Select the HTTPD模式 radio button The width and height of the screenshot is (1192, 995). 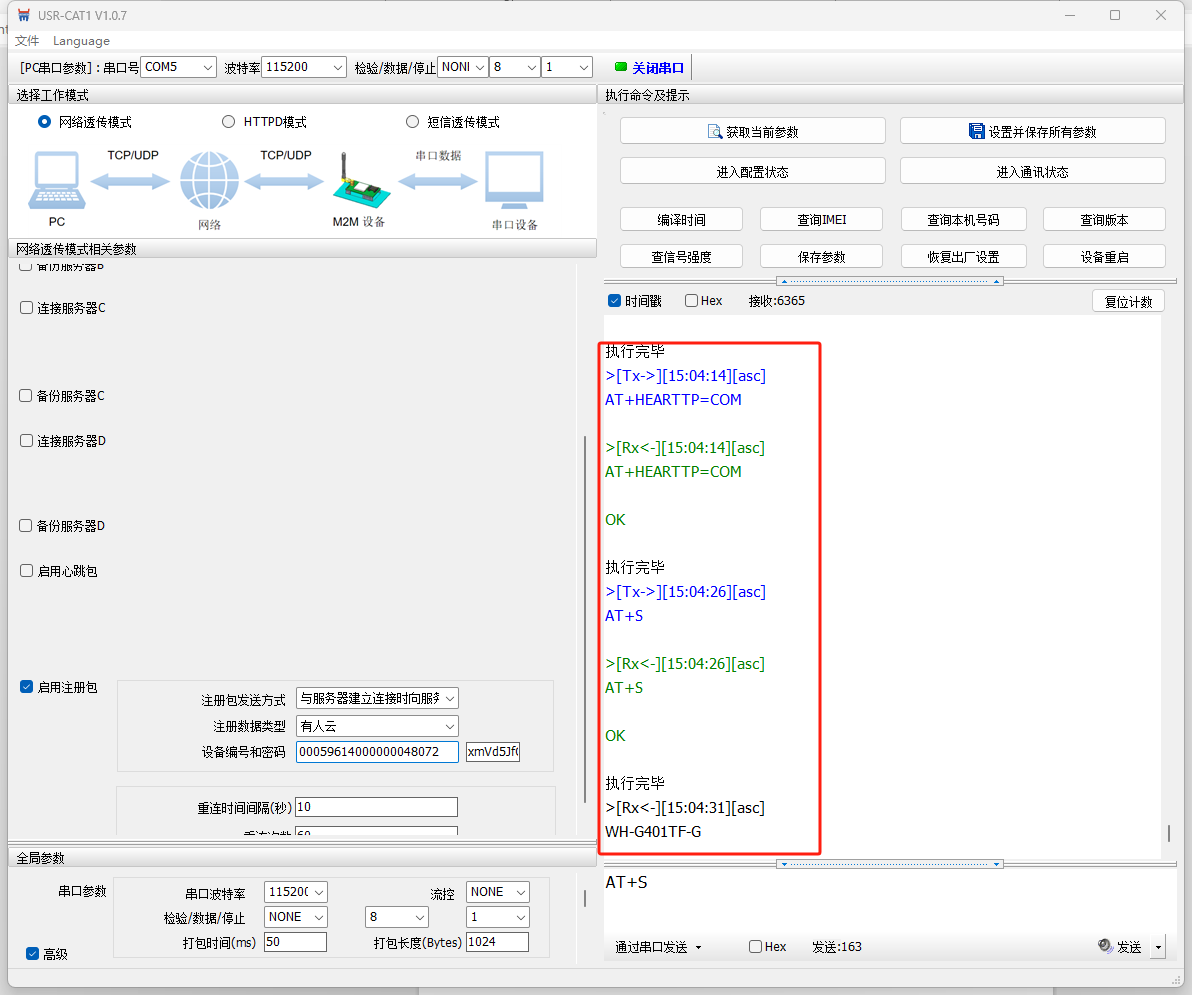229,122
